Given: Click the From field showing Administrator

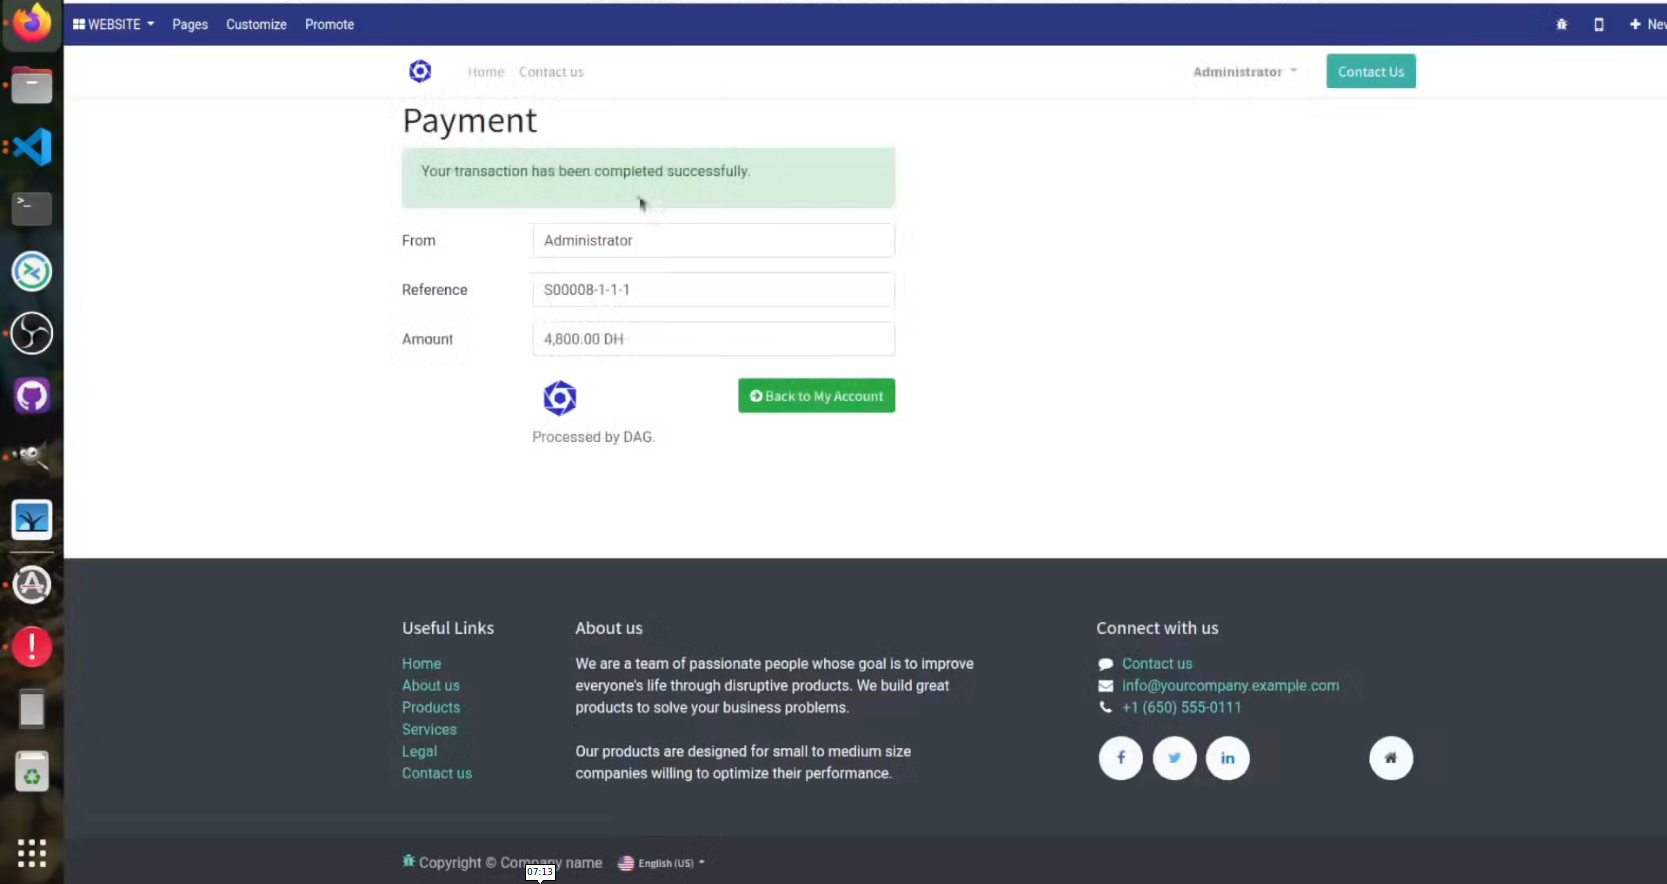Looking at the screenshot, I should [713, 240].
